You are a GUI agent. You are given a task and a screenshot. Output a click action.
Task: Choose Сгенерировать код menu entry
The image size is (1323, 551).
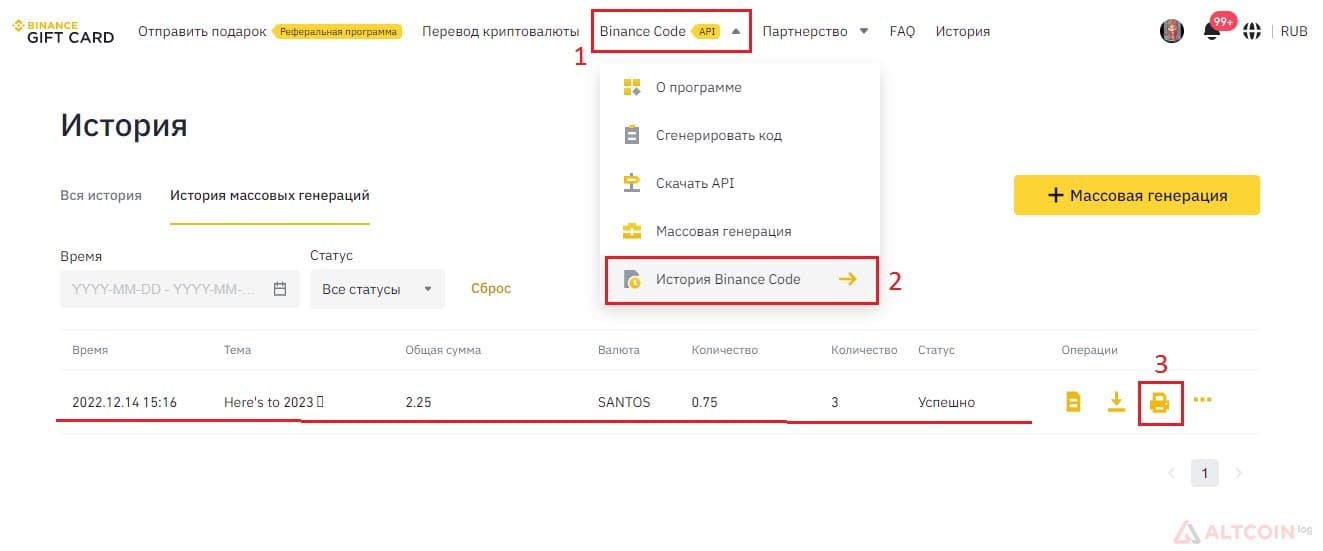pos(740,135)
